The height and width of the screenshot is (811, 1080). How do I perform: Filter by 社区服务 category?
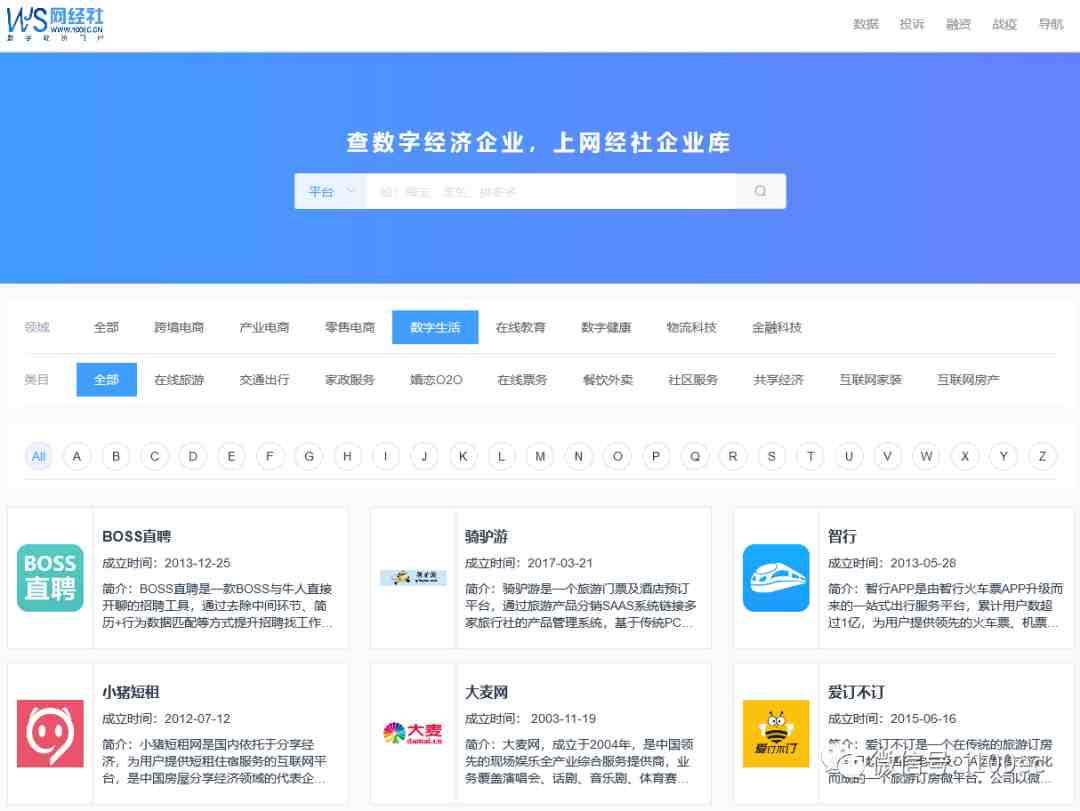(x=693, y=380)
